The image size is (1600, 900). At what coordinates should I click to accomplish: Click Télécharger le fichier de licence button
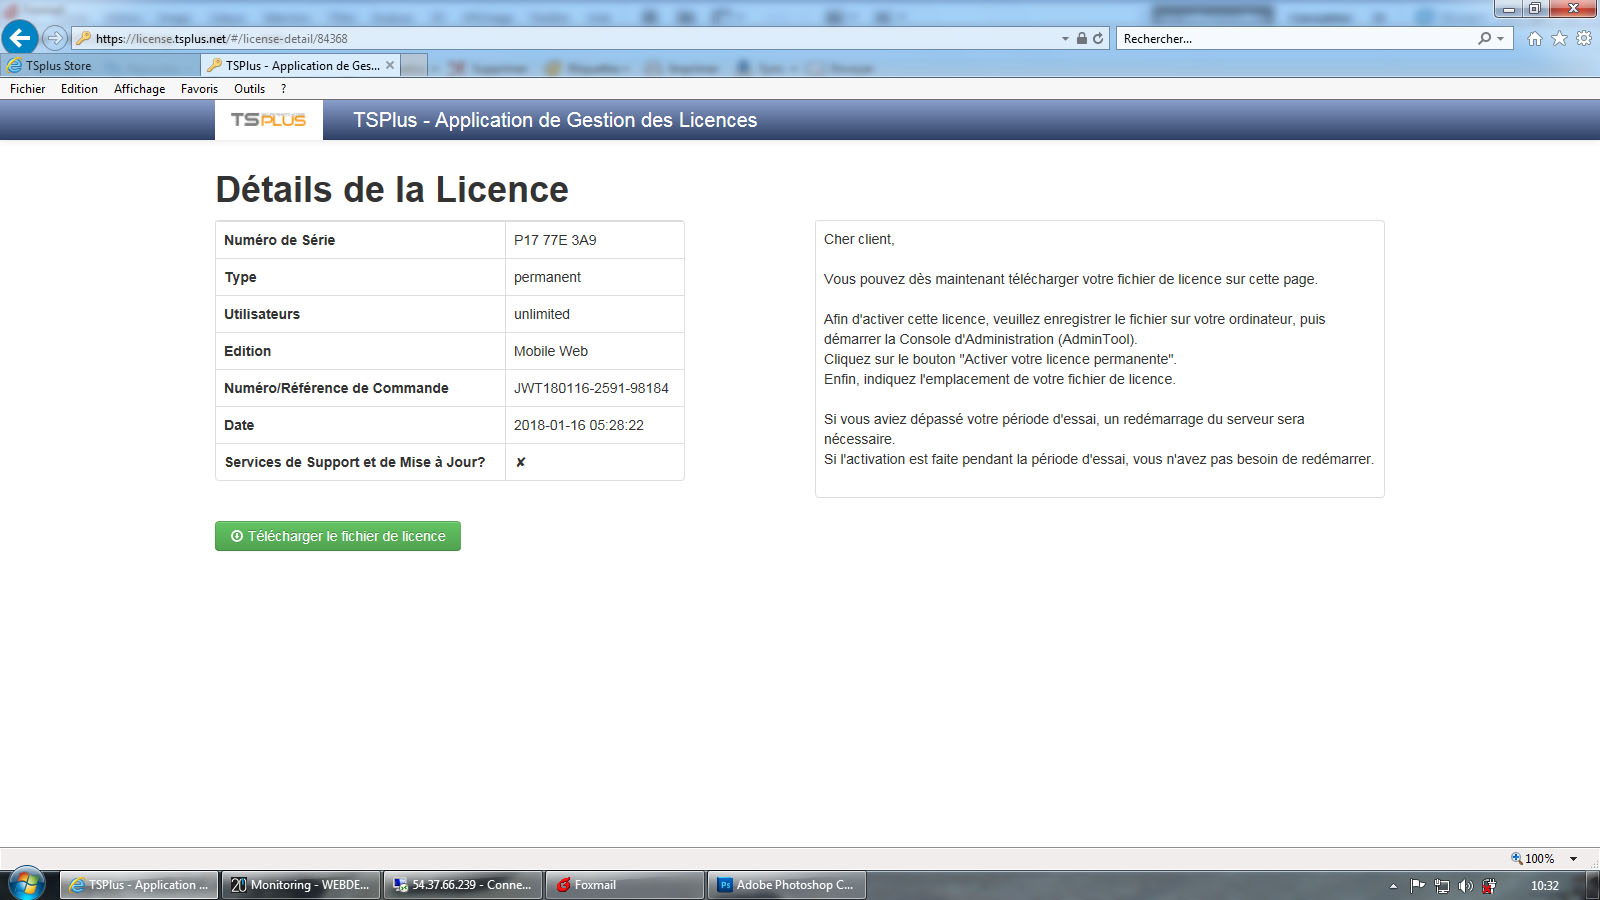pos(338,536)
